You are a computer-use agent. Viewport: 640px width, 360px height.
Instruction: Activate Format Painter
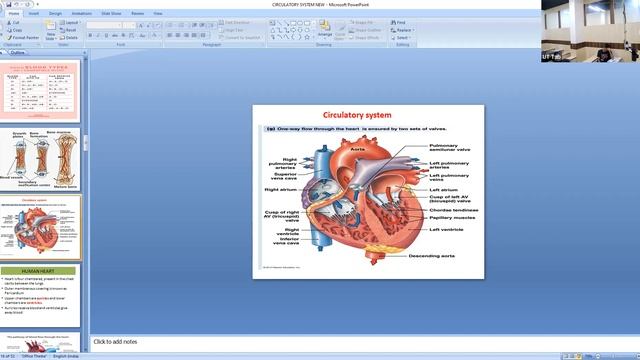[x=23, y=38]
